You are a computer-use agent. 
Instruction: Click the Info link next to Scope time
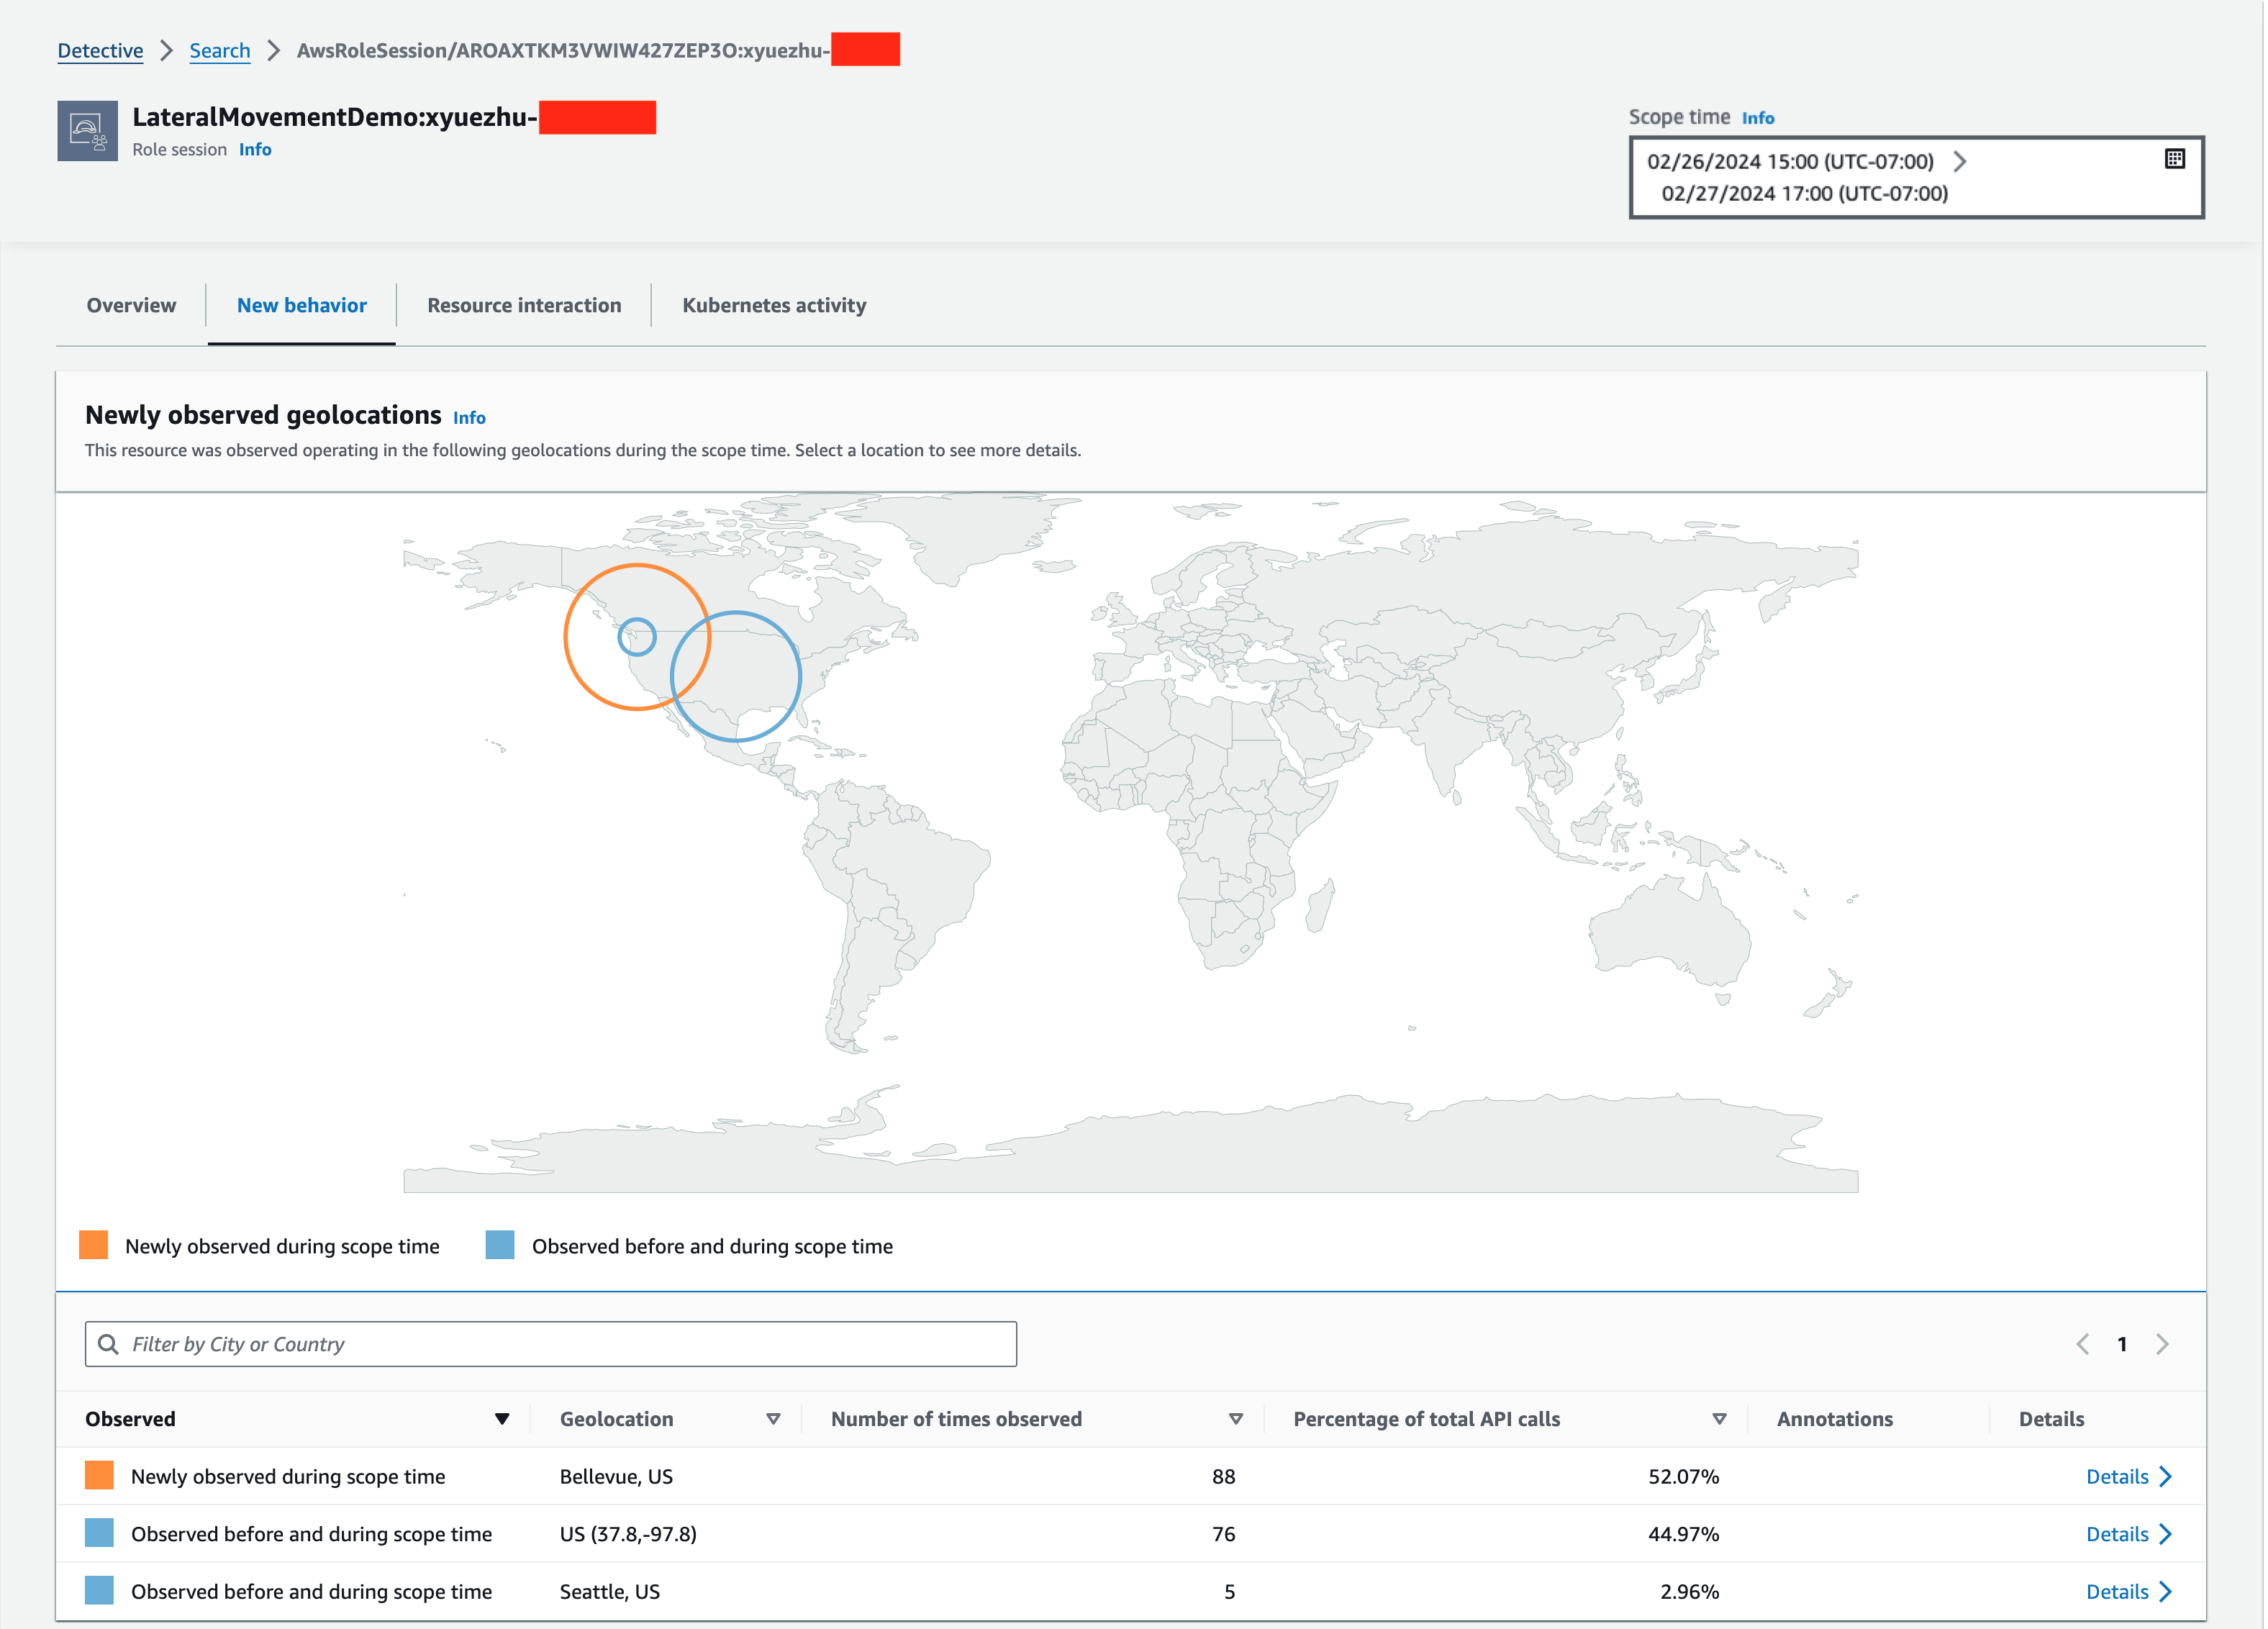(x=1756, y=117)
